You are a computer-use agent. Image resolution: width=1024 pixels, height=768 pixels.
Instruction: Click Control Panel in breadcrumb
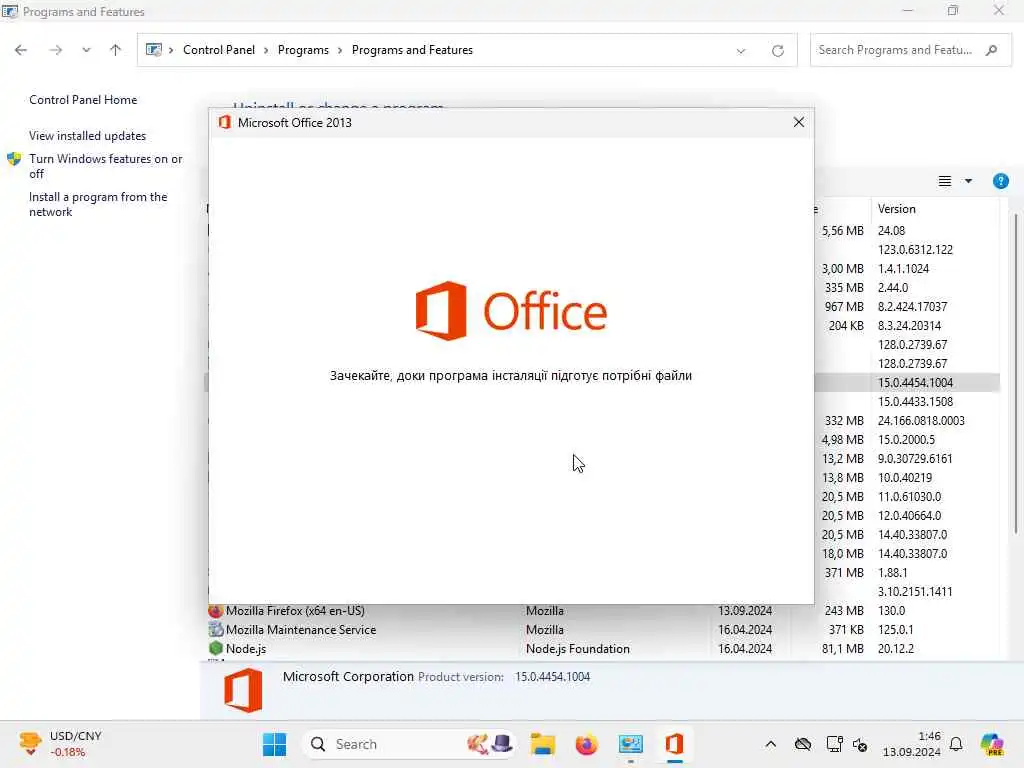(219, 50)
